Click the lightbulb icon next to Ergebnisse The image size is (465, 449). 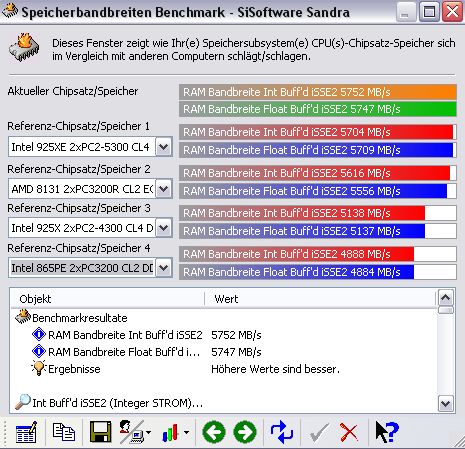(39, 368)
